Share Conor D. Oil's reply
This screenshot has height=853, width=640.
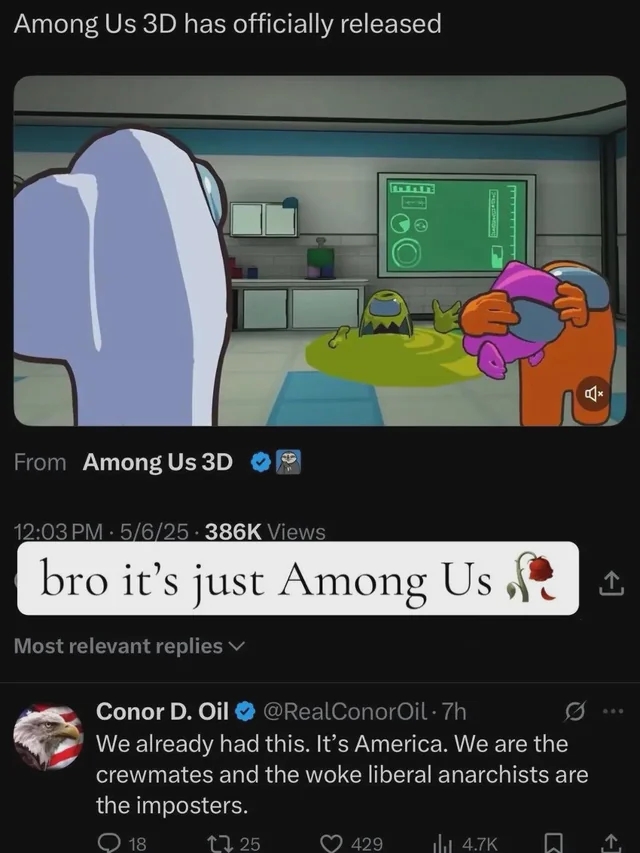610,843
